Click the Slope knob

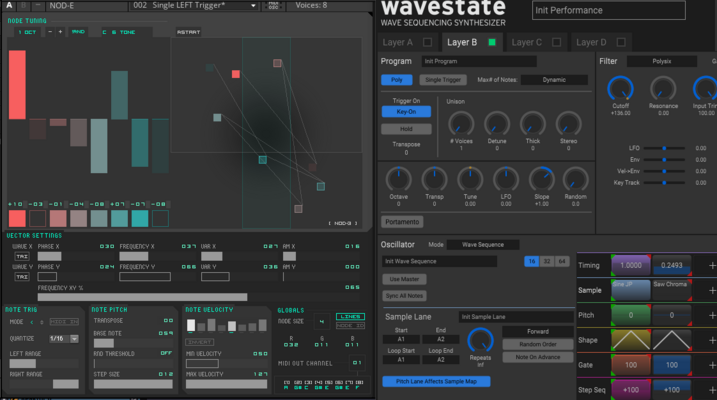click(x=541, y=179)
